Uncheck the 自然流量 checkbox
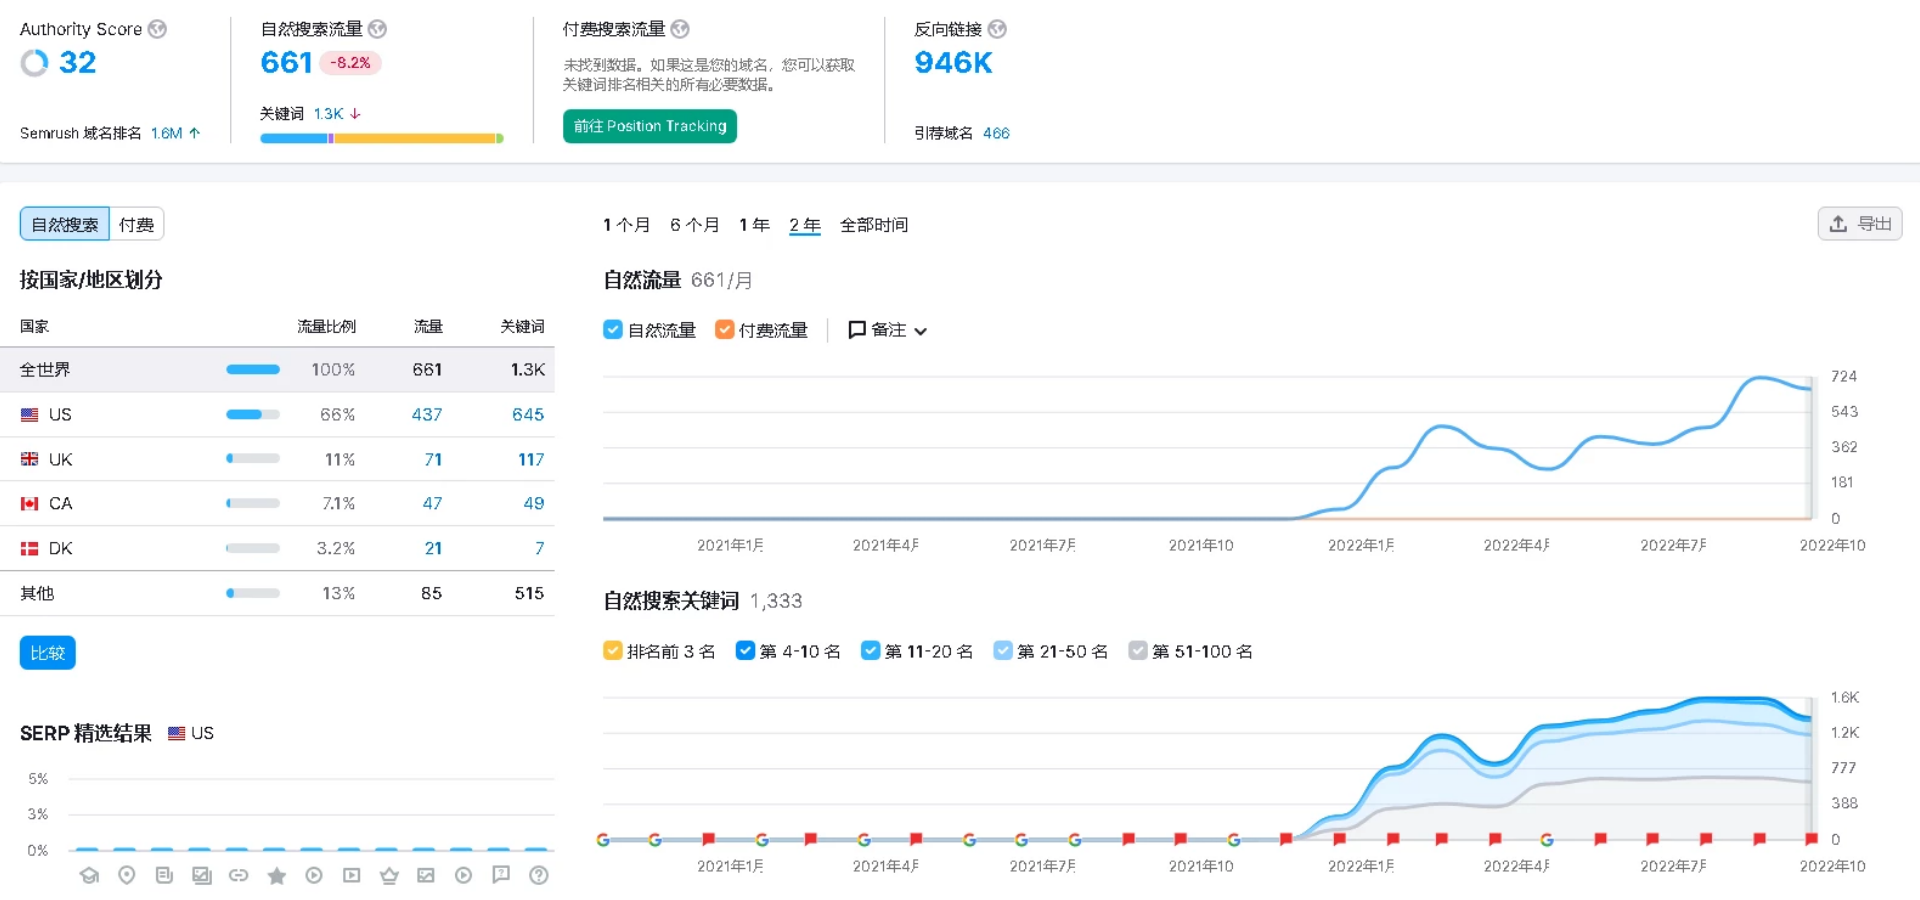The height and width of the screenshot is (900, 1920). pyautogui.click(x=613, y=330)
